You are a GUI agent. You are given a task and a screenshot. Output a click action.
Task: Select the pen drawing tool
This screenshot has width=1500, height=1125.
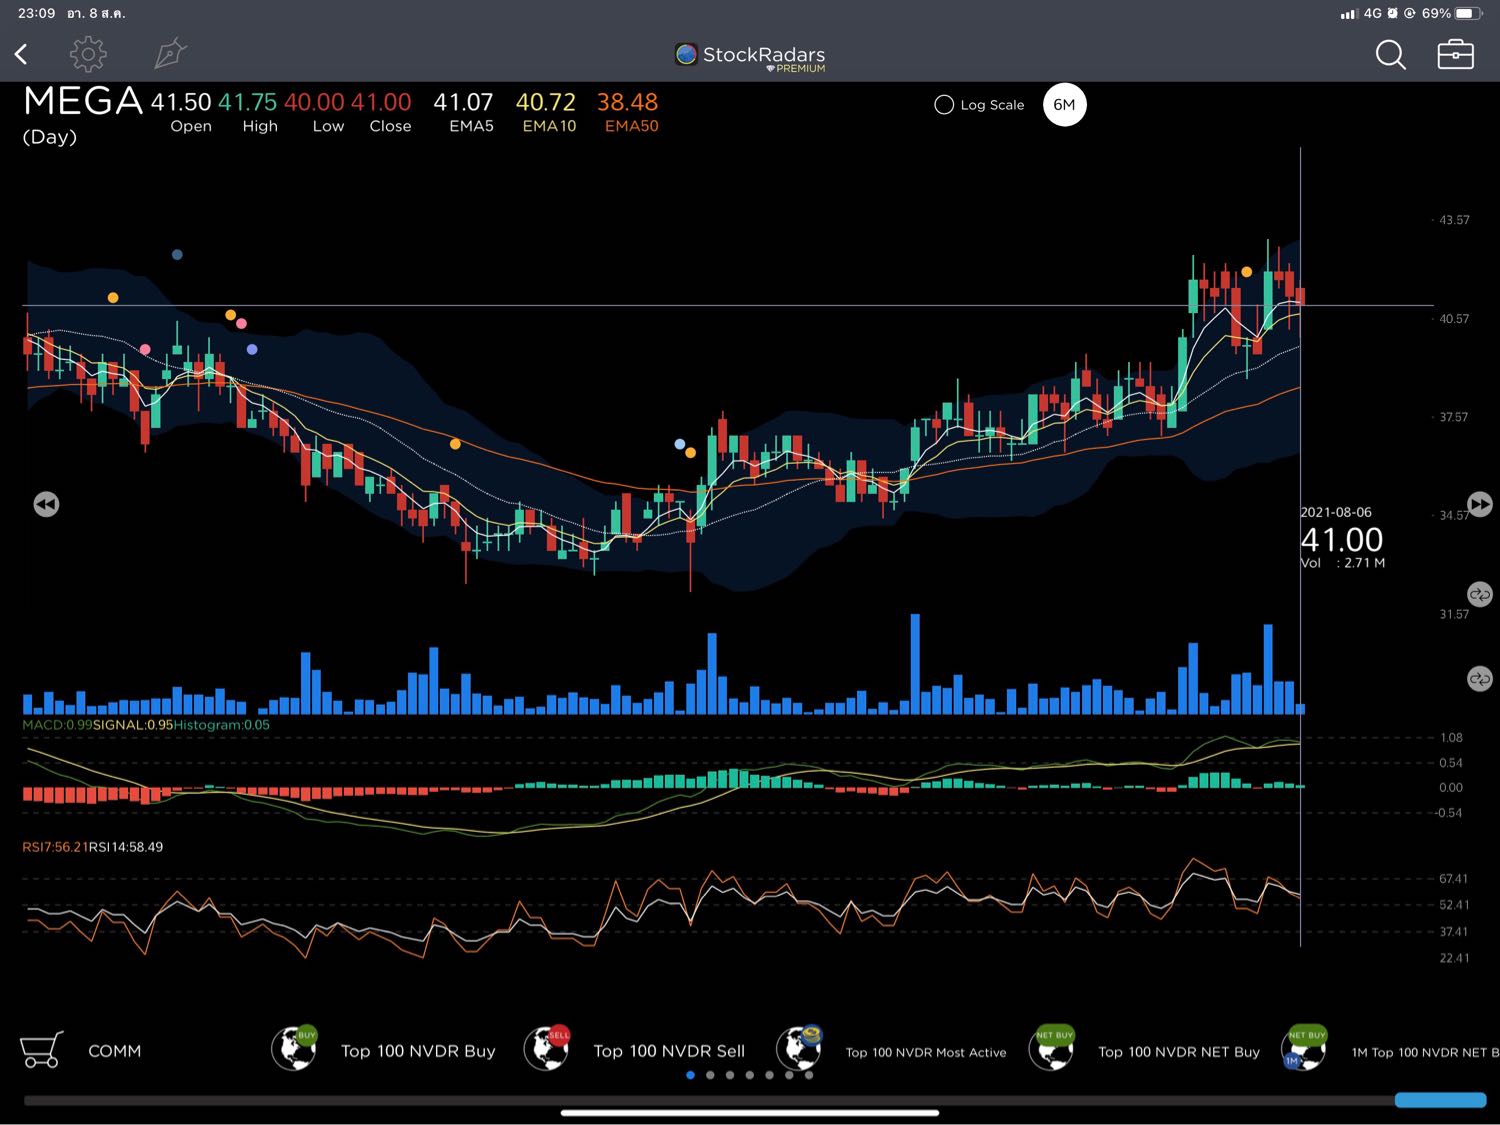[170, 54]
